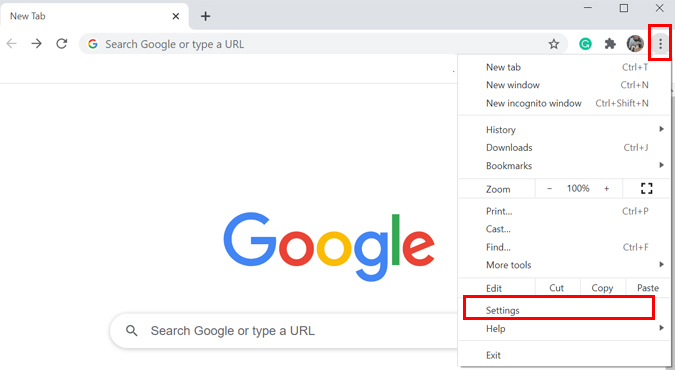Select Find... from the menu
The image size is (675, 370).
coord(564,247)
